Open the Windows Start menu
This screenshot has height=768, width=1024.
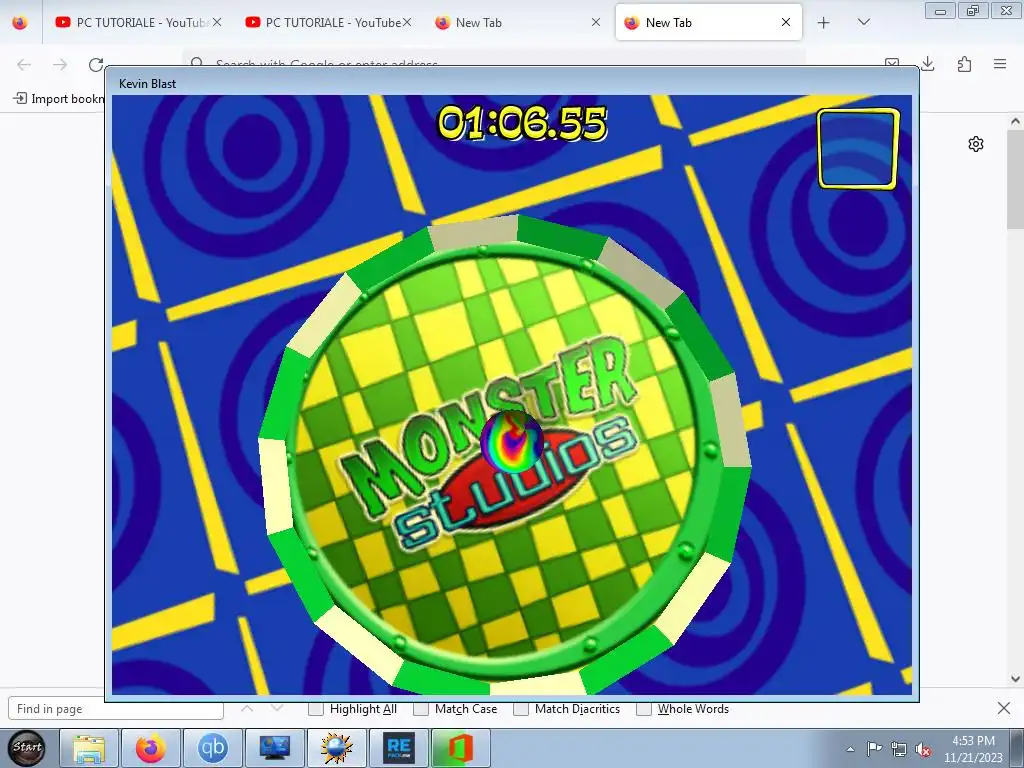tap(27, 748)
